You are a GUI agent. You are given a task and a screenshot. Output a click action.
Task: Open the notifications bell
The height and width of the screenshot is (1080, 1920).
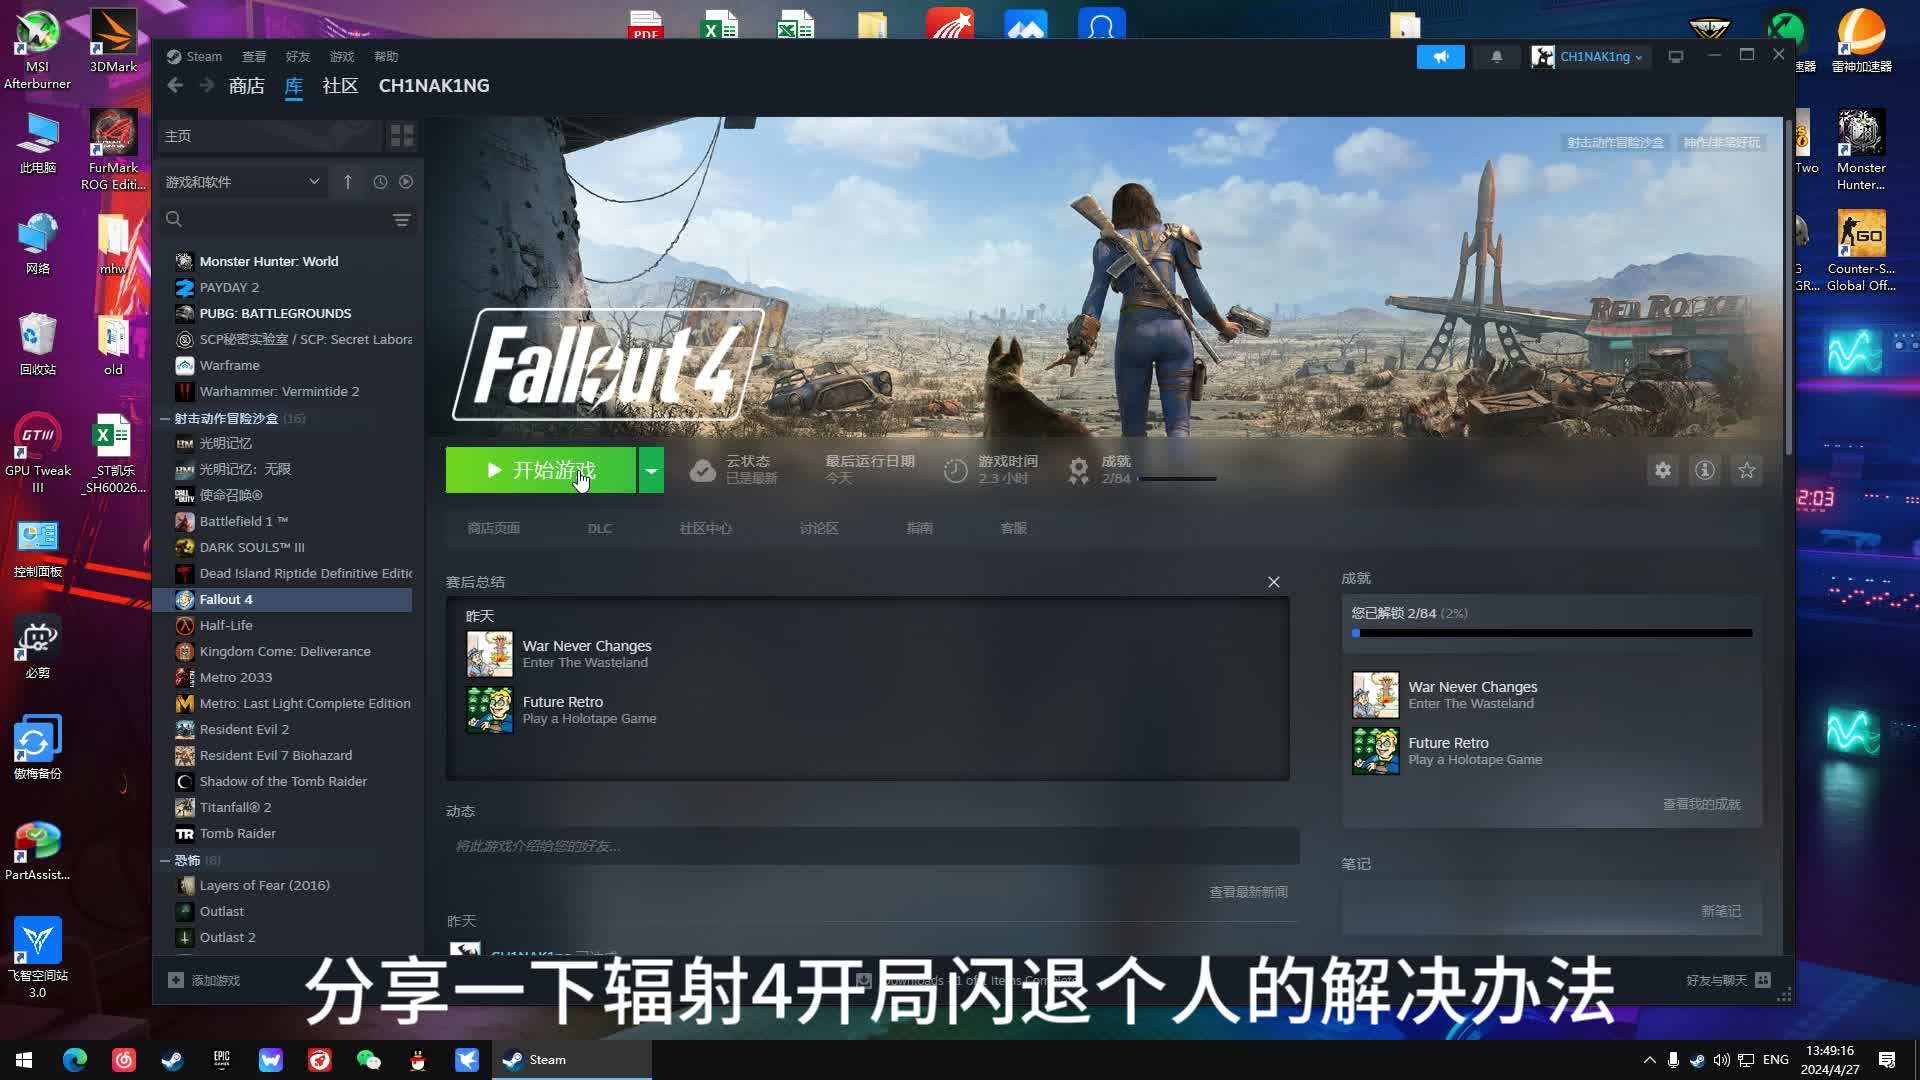point(1497,57)
